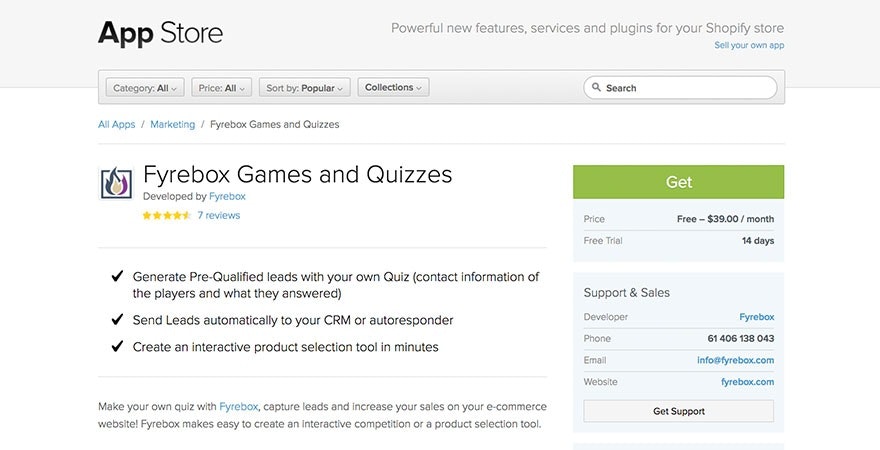880x450 pixels.
Task: Click the Get Support button
Action: pyautogui.click(x=678, y=411)
